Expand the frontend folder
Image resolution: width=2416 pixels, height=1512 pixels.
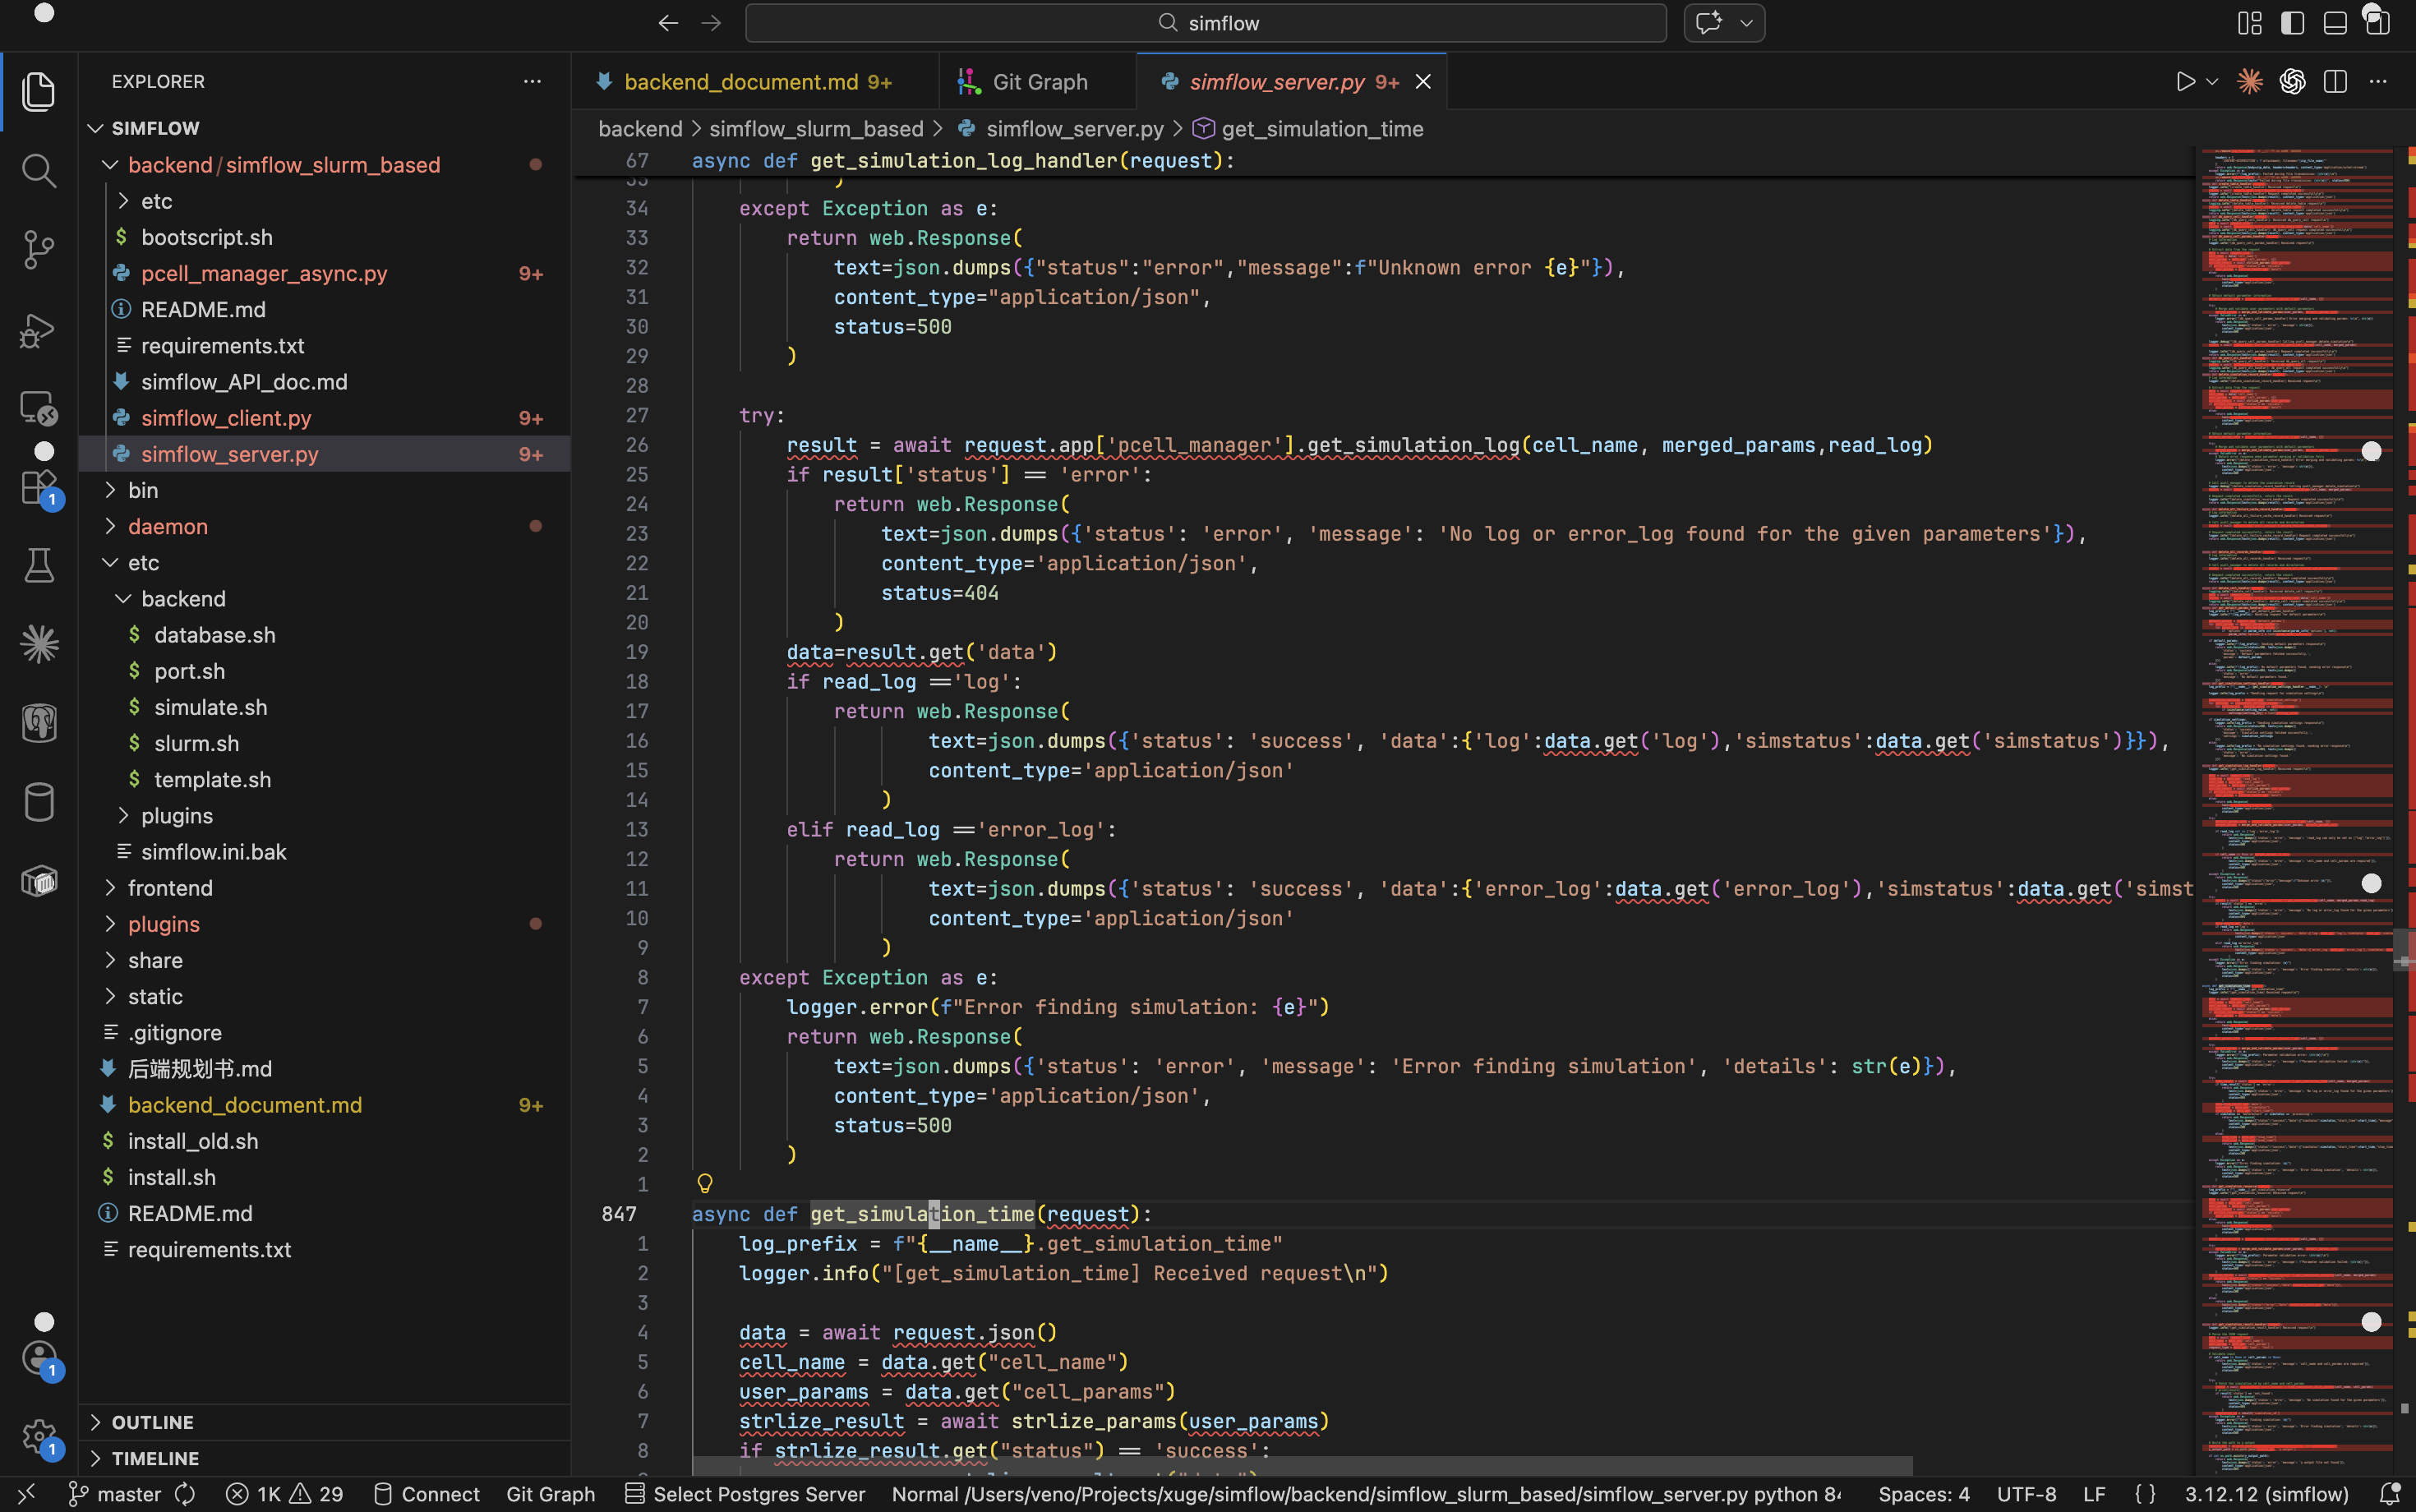pyautogui.click(x=170, y=888)
